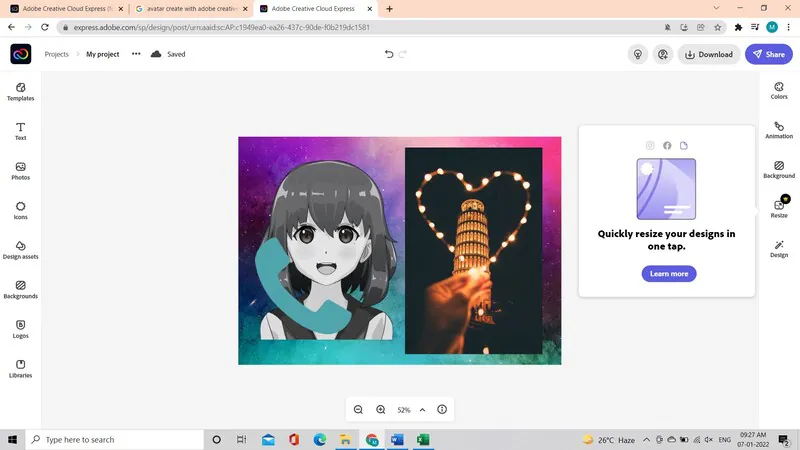Click Learn more in resize tip
This screenshot has width=800, height=450.
pos(669,273)
